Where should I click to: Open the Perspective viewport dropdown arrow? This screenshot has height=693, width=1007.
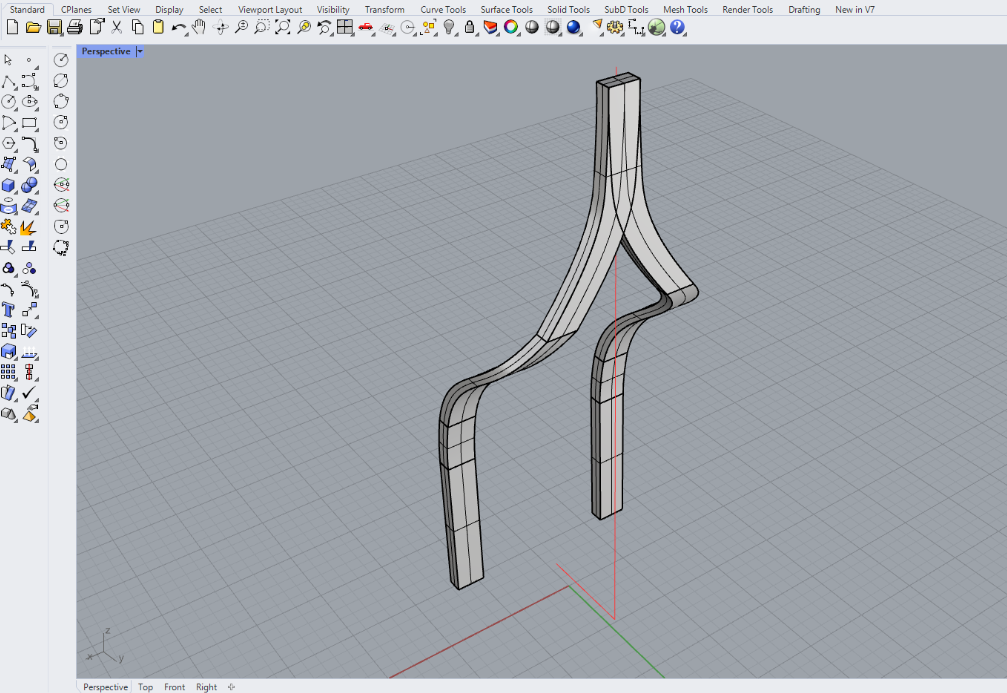click(x=139, y=51)
